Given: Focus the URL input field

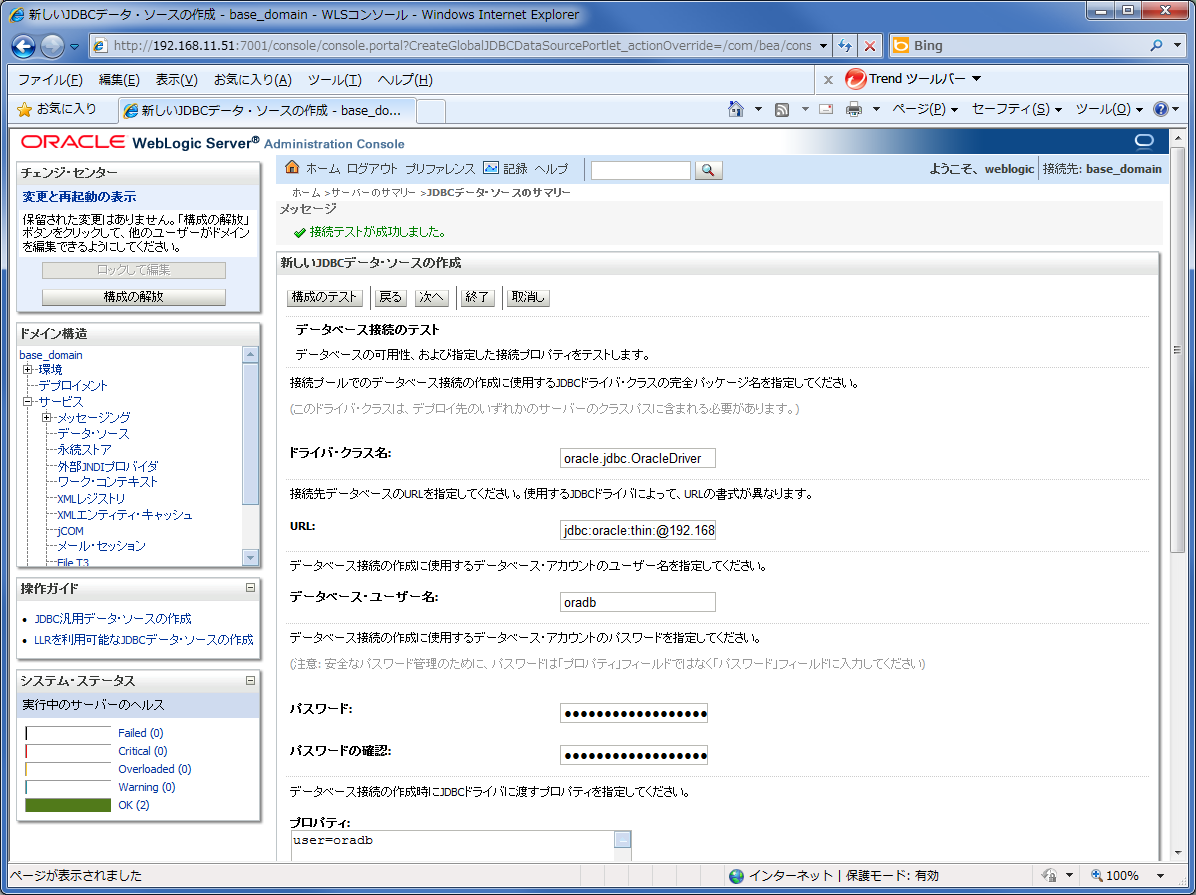Looking at the screenshot, I should point(638,530).
